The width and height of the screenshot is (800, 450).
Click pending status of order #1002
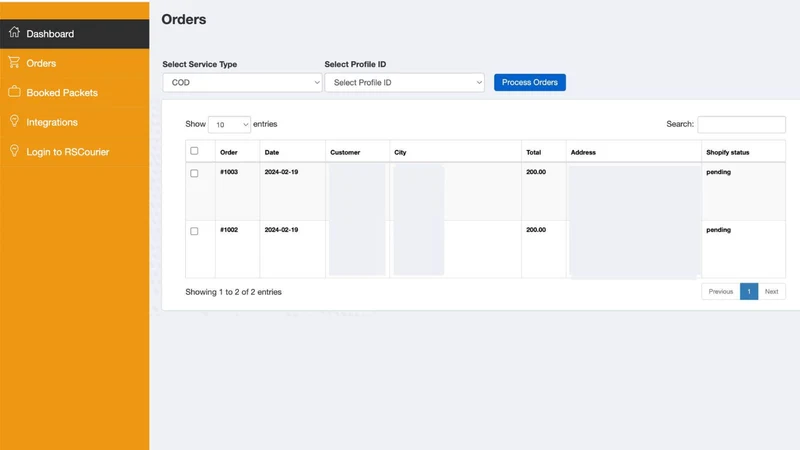pos(718,230)
